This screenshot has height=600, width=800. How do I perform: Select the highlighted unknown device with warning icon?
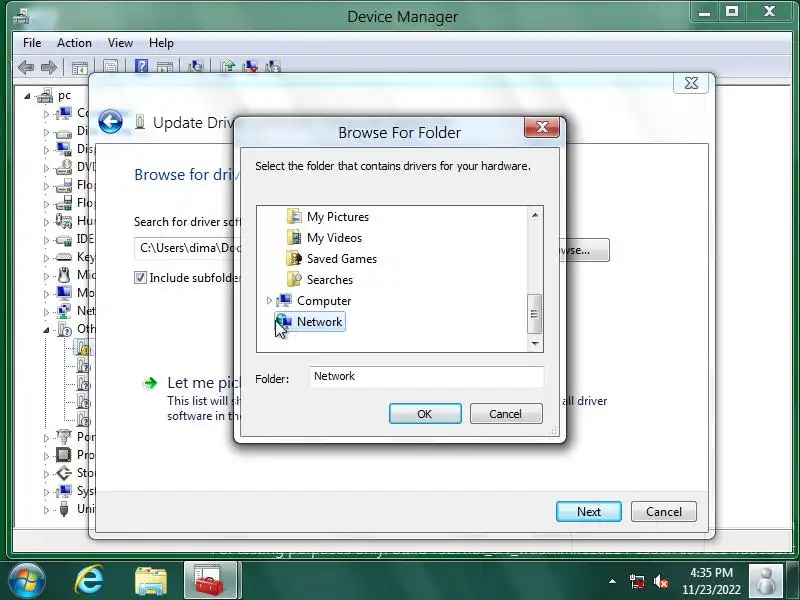click(x=83, y=347)
